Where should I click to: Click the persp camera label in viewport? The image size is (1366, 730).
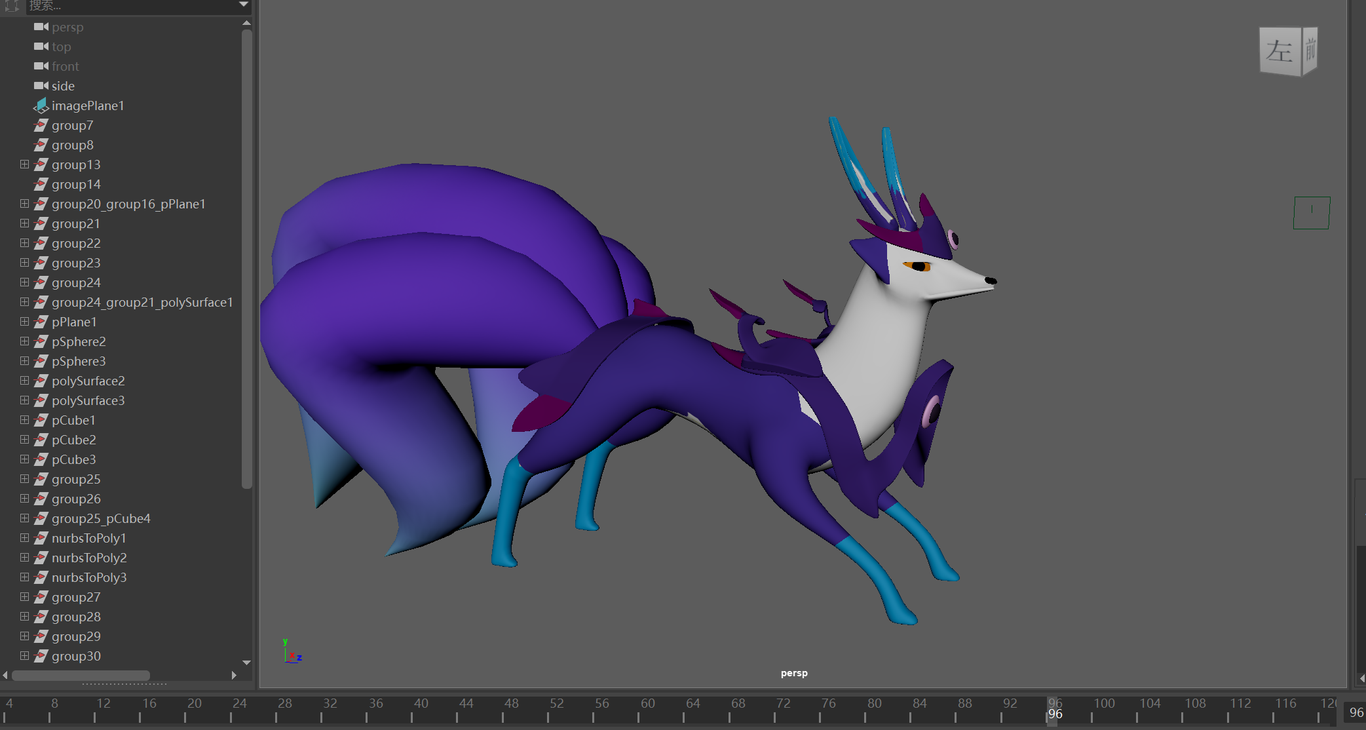[x=794, y=673]
